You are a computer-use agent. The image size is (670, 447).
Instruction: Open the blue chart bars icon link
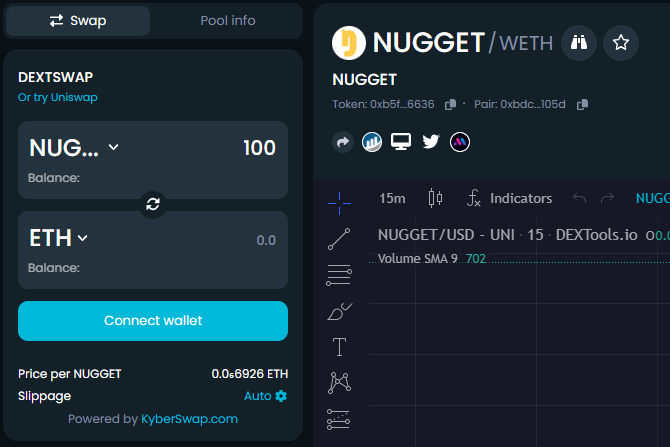point(372,142)
